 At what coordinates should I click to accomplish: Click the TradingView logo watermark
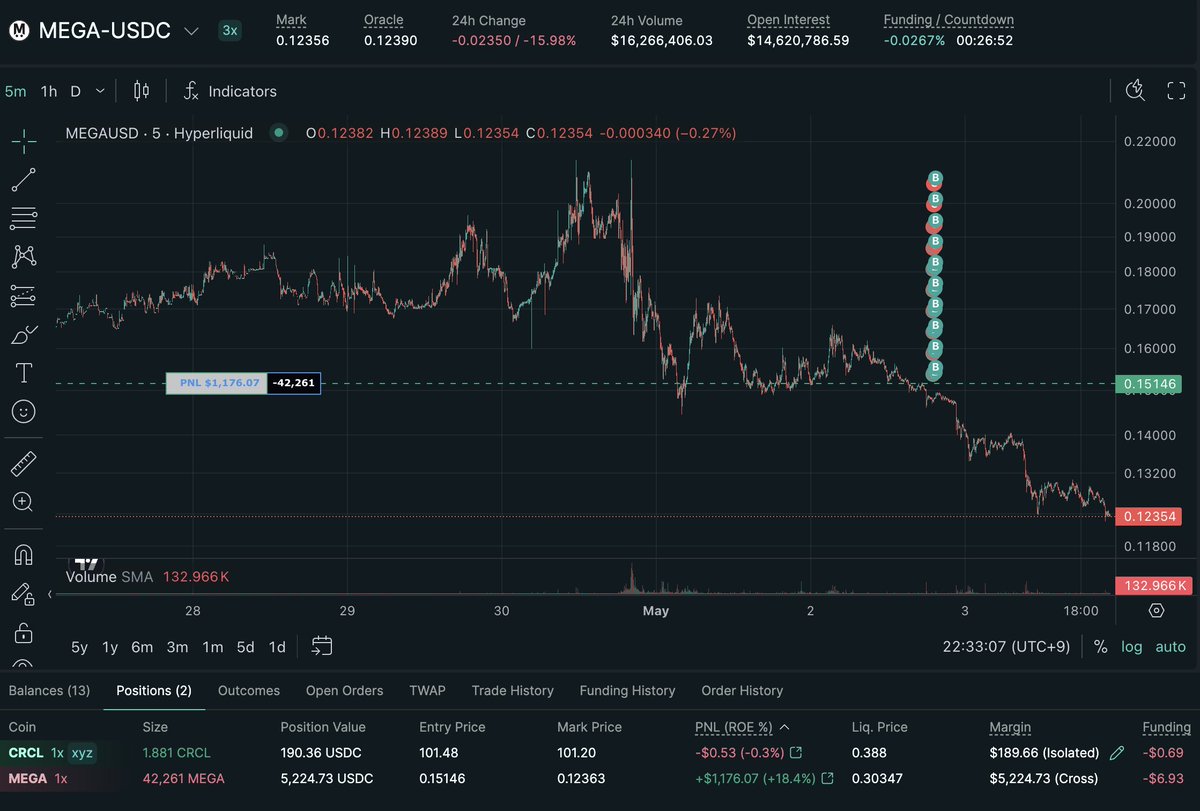(87, 565)
